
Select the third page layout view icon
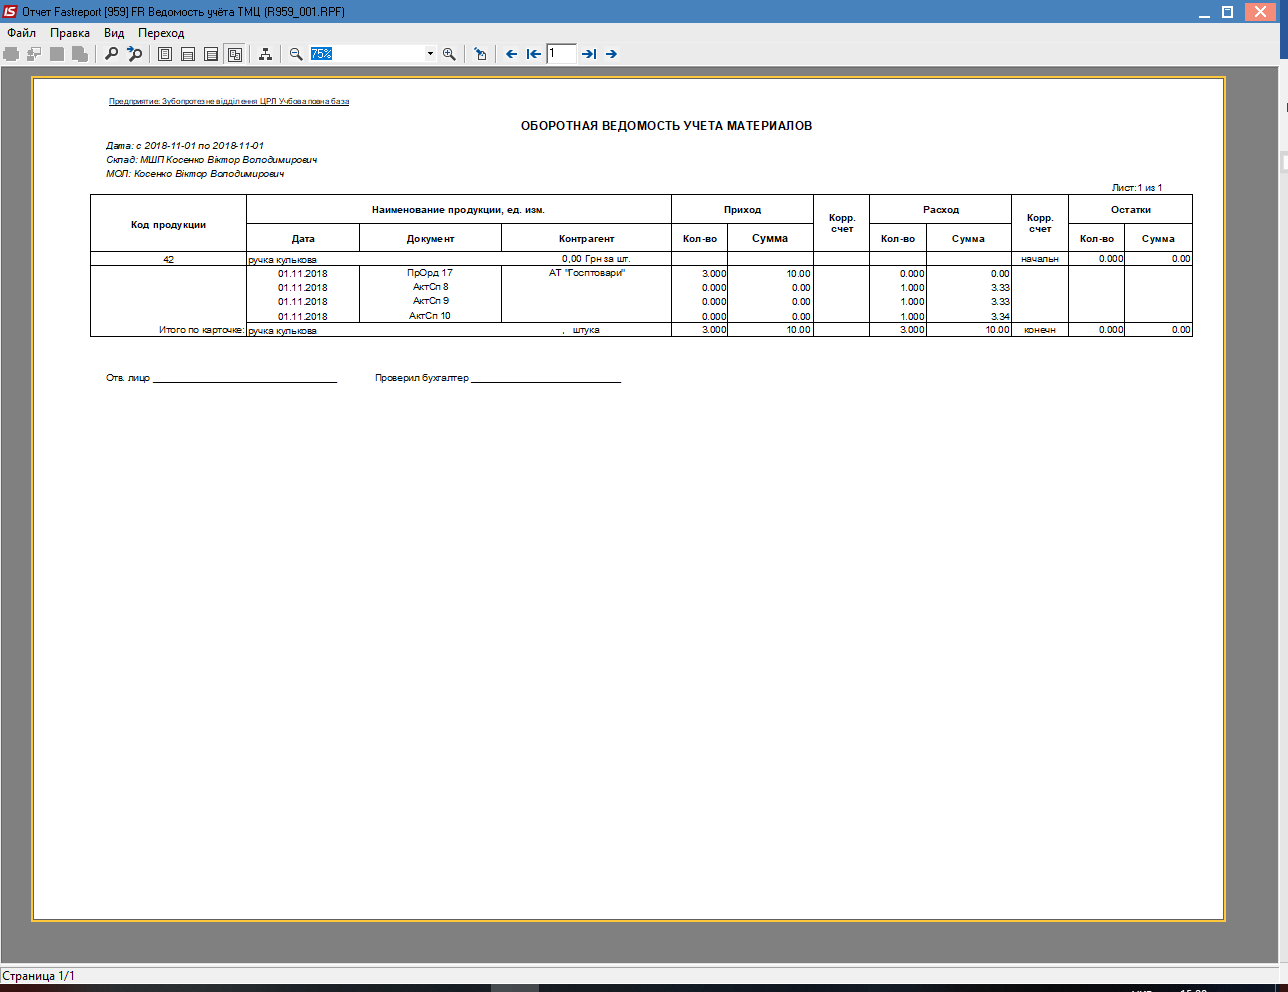[x=211, y=54]
